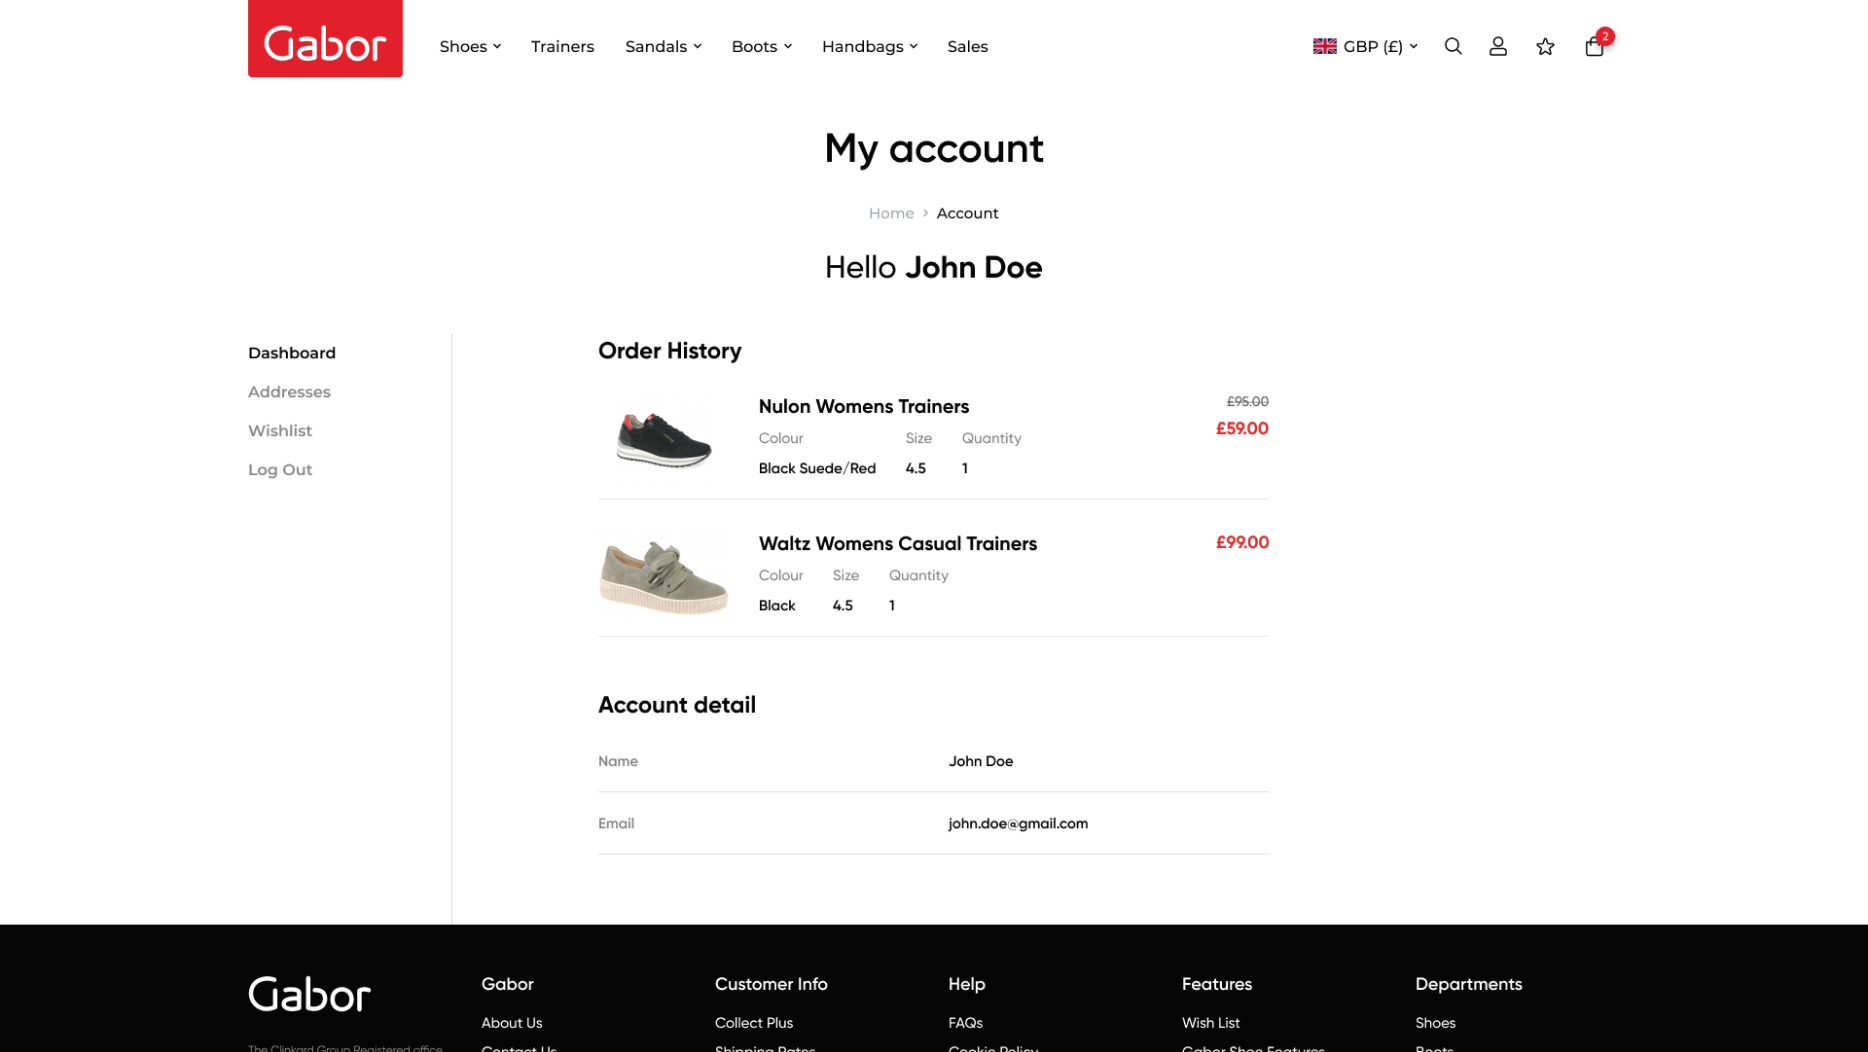Click the John Doe name value in Account detail
Screen dimensions: 1868x1052
[980, 761]
